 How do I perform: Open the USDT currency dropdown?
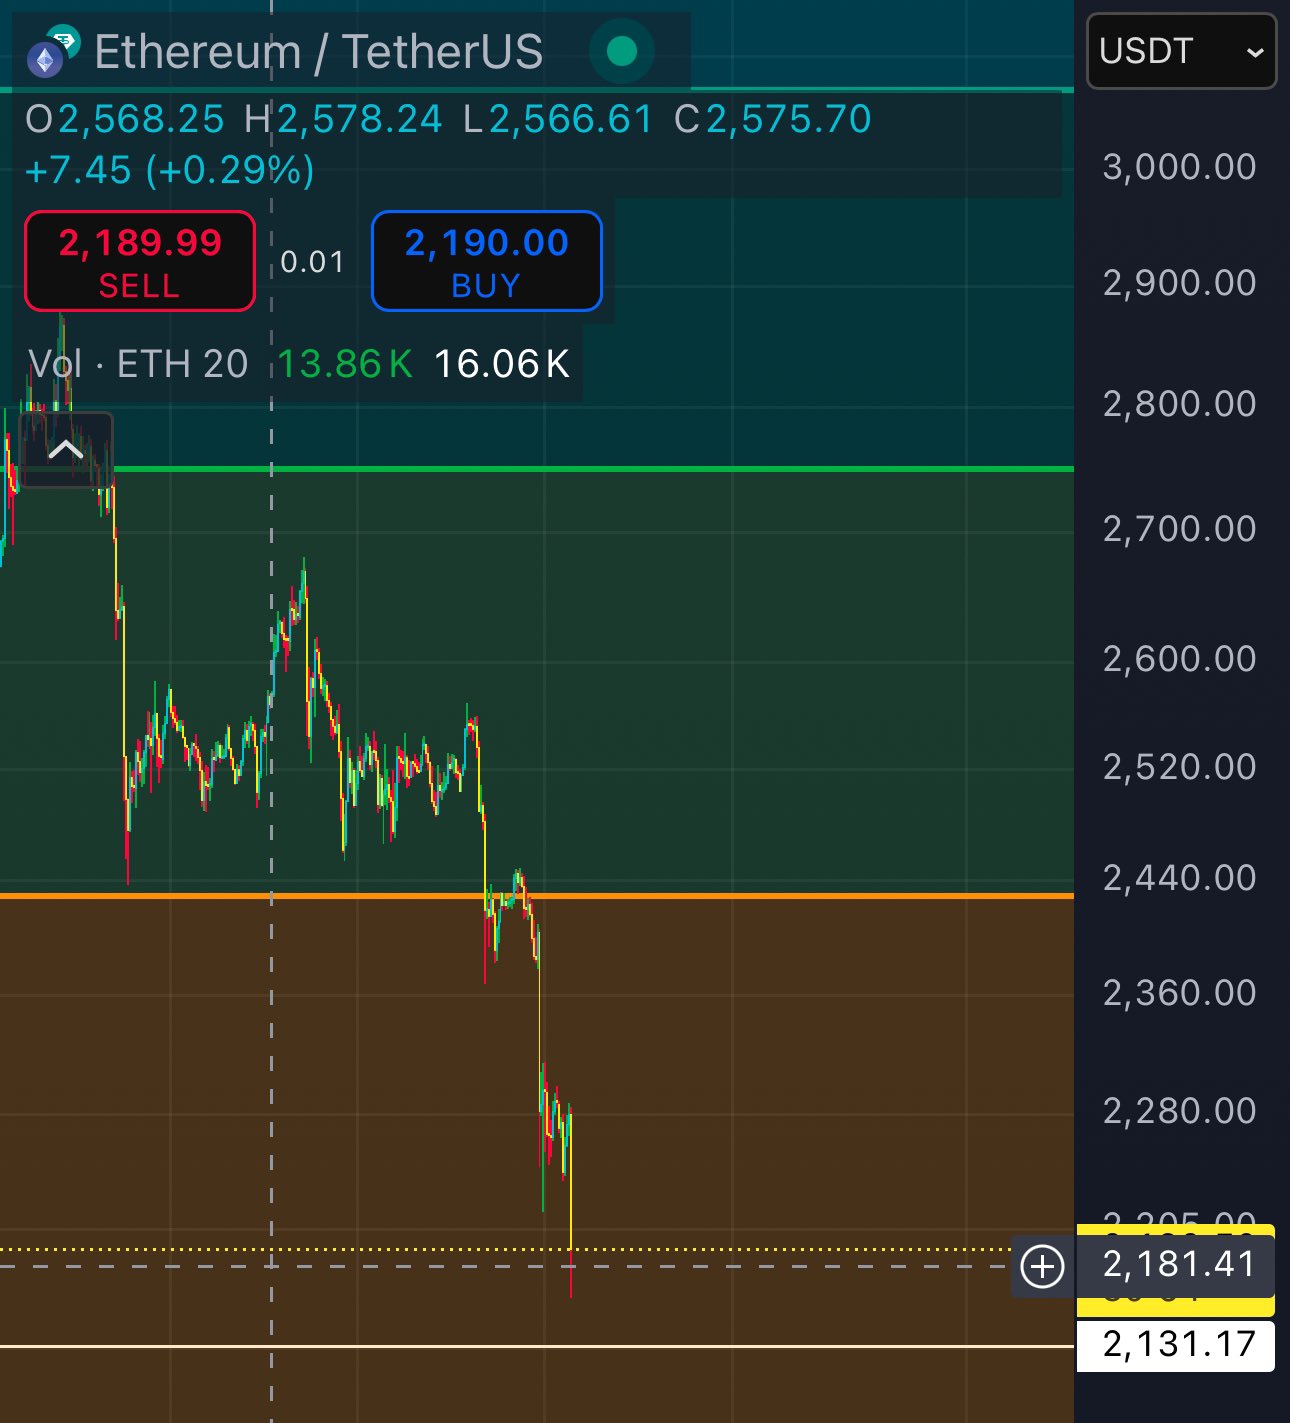coord(1181,51)
